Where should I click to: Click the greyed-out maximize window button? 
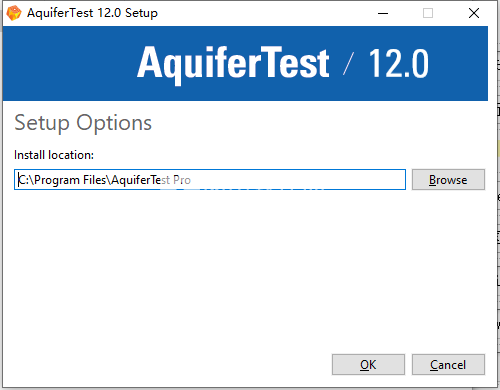point(428,13)
